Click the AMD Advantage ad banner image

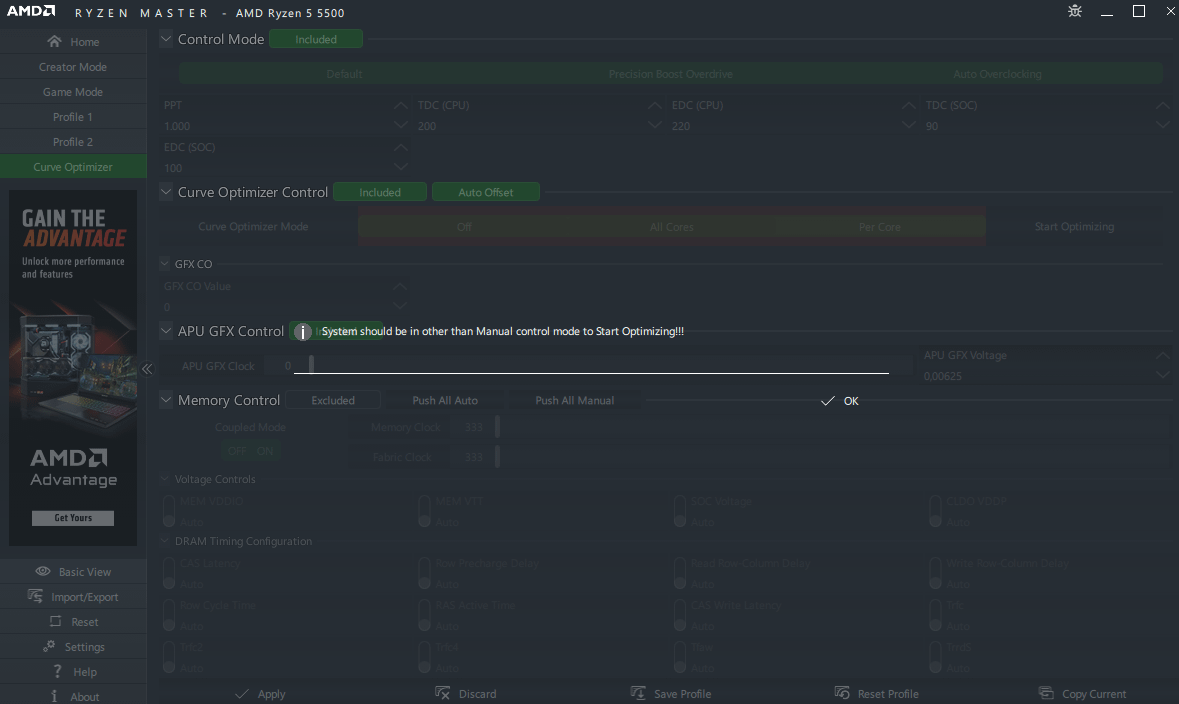(73, 368)
